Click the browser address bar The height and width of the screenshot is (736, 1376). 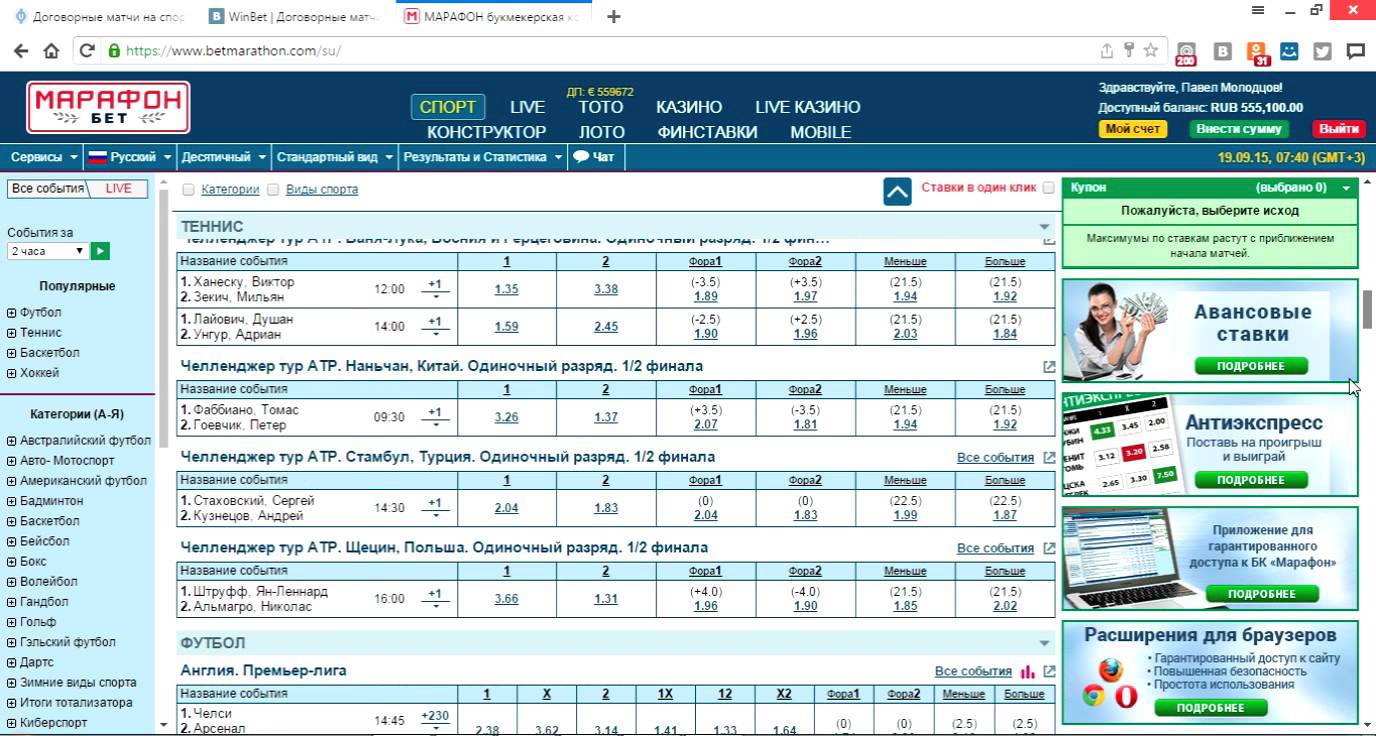click(600, 51)
